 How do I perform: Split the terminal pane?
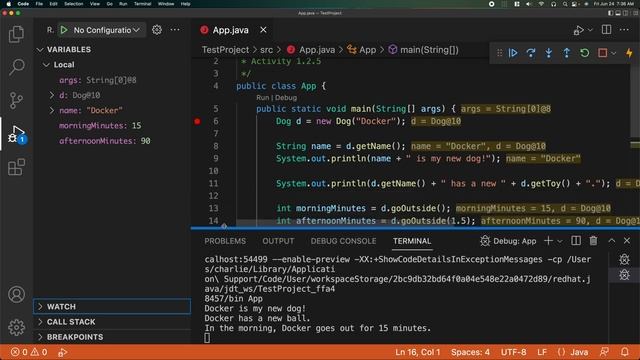[576, 241]
